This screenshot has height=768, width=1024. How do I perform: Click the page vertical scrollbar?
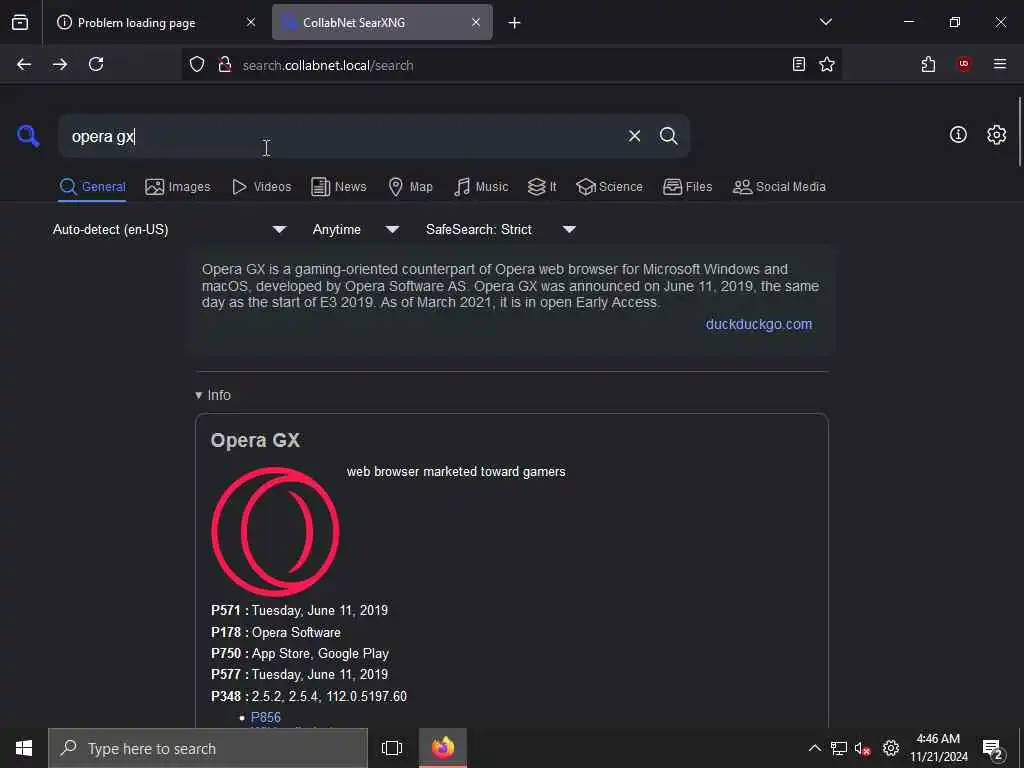point(1019,132)
